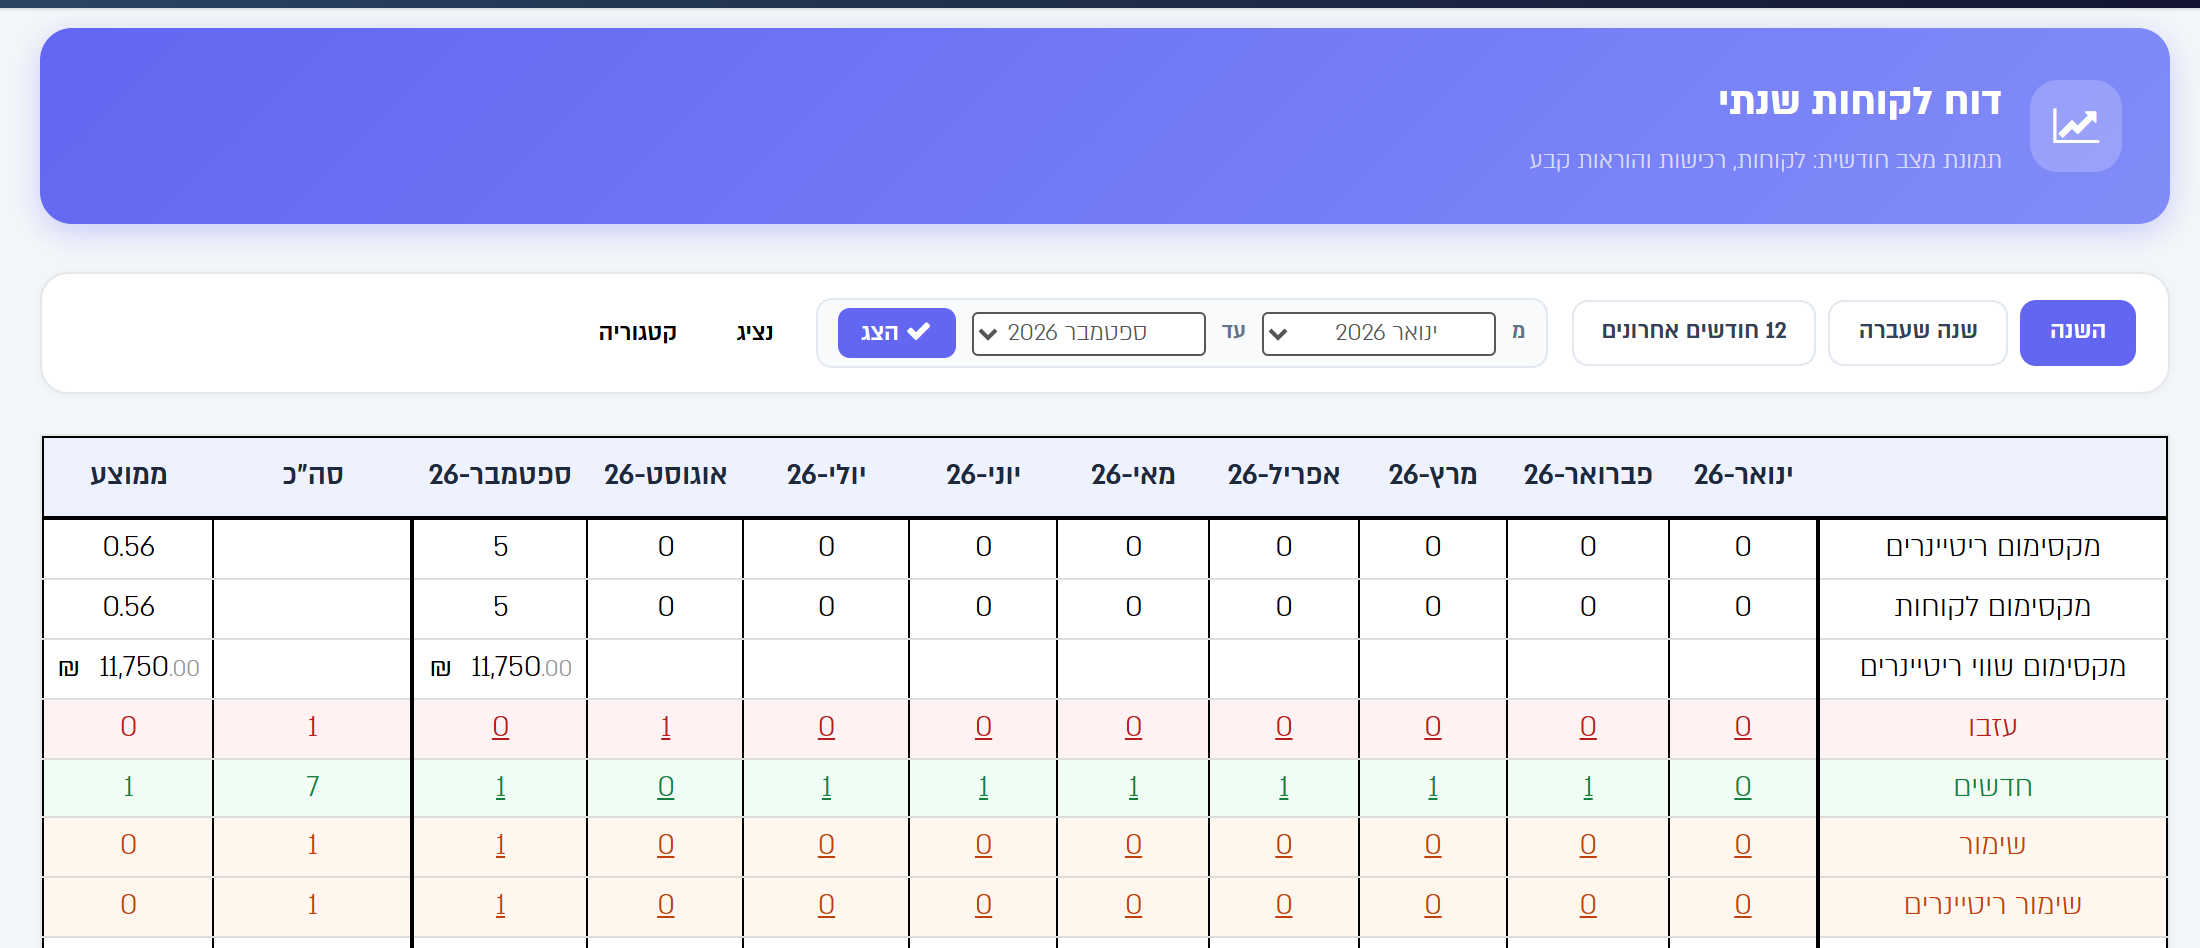This screenshot has width=2200, height=948.
Task: Open the חדשים link for אוגוסט-26
Action: pos(666,787)
